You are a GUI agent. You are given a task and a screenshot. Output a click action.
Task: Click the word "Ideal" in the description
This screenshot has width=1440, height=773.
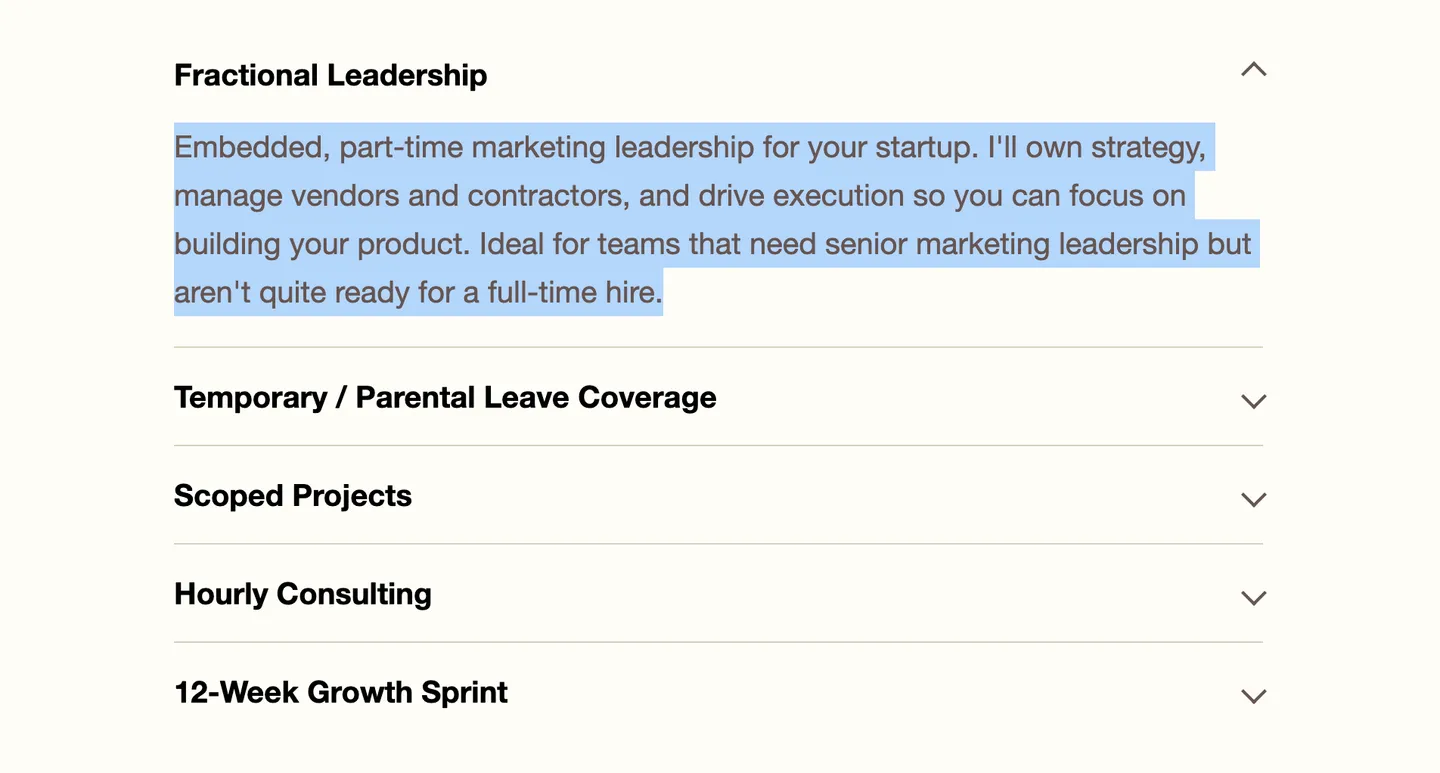pos(512,245)
